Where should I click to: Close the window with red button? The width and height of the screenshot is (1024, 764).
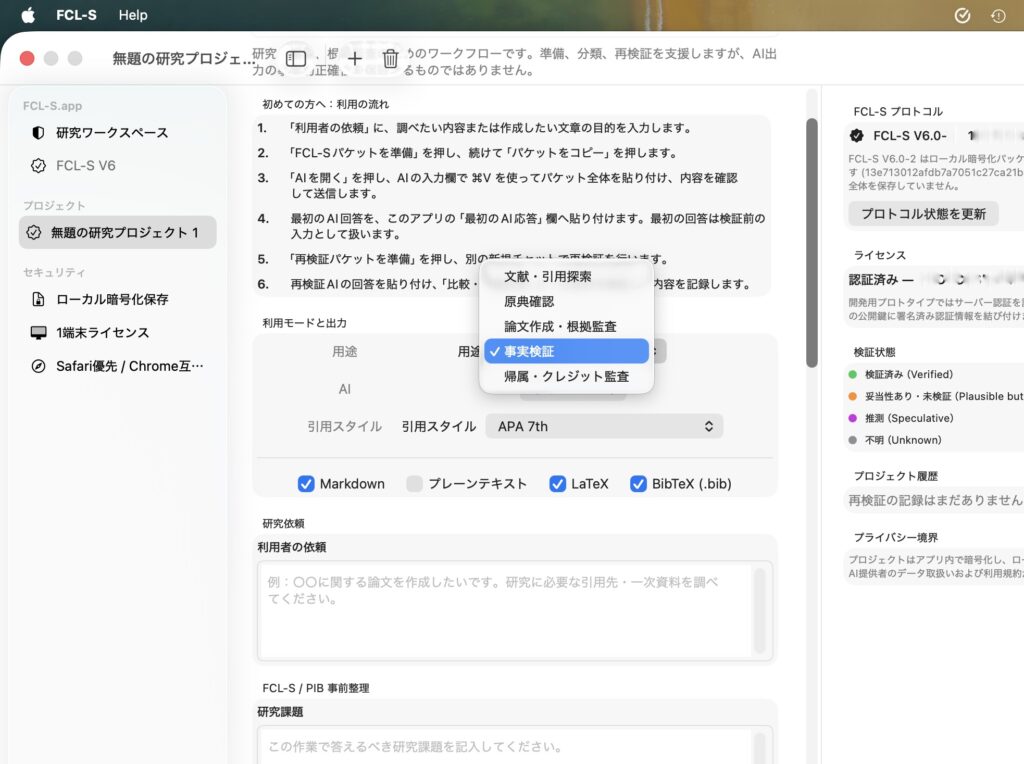coord(27,59)
